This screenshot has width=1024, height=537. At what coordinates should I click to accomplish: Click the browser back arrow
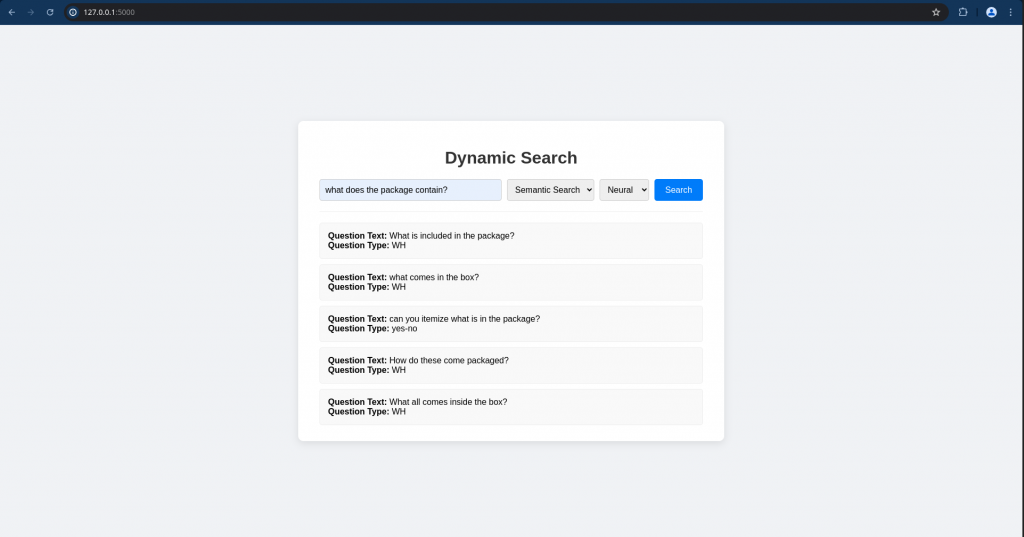point(11,12)
